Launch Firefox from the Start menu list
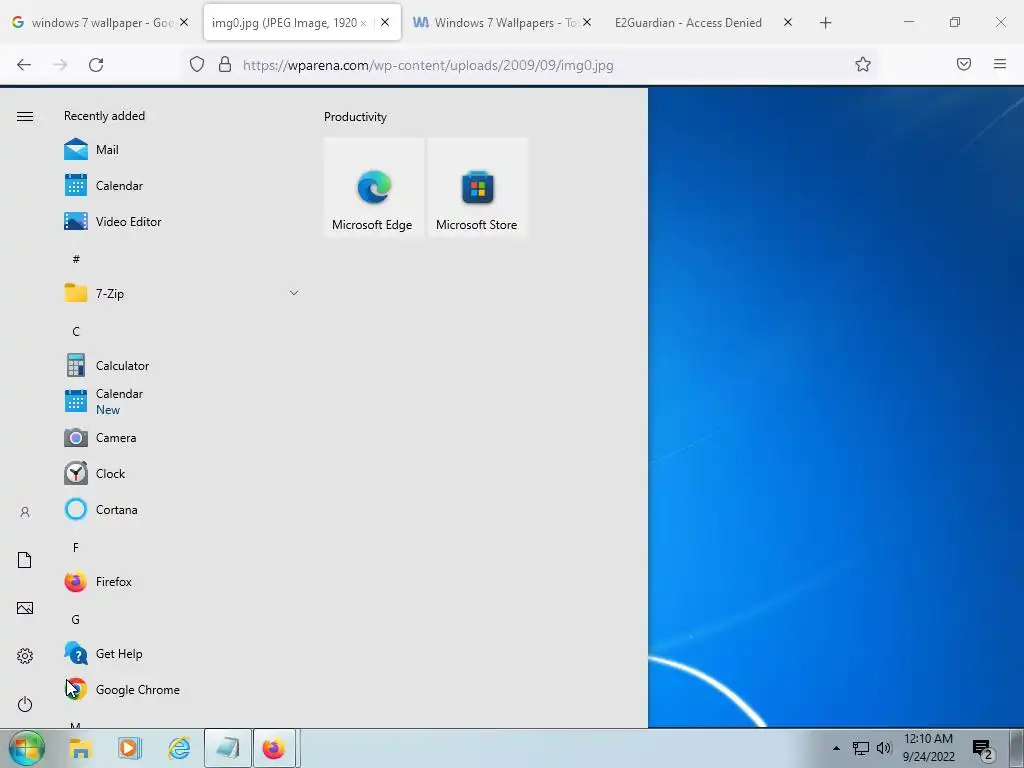The height and width of the screenshot is (768, 1024). pos(182,581)
